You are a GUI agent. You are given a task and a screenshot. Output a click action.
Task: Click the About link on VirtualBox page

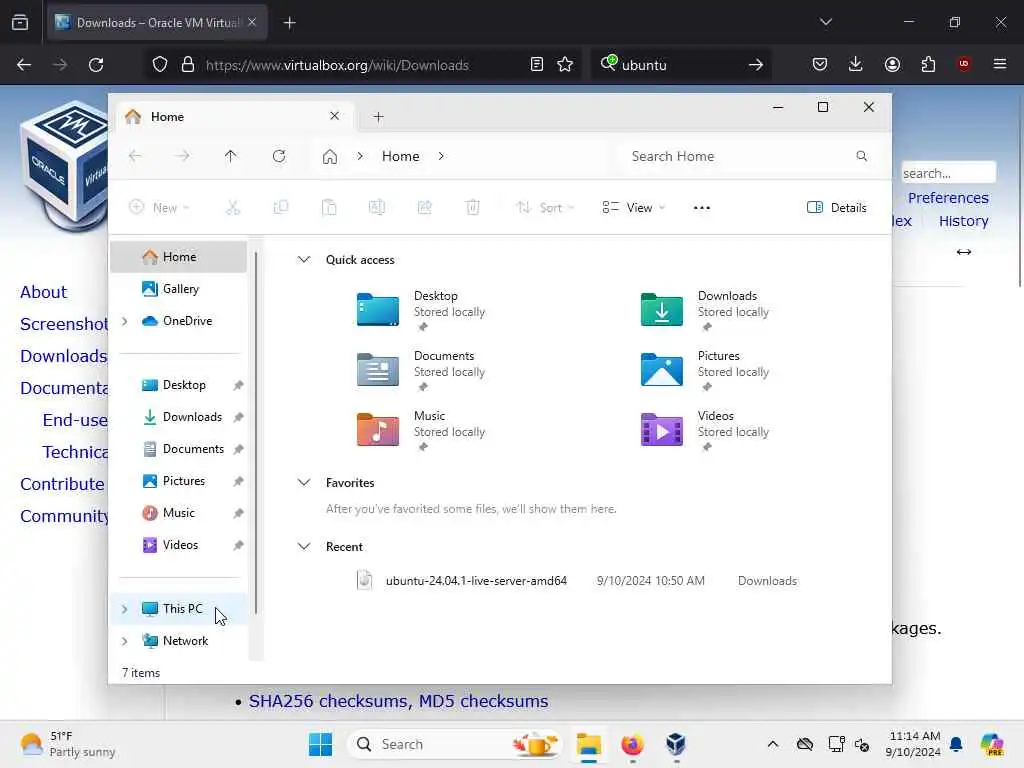point(43,292)
